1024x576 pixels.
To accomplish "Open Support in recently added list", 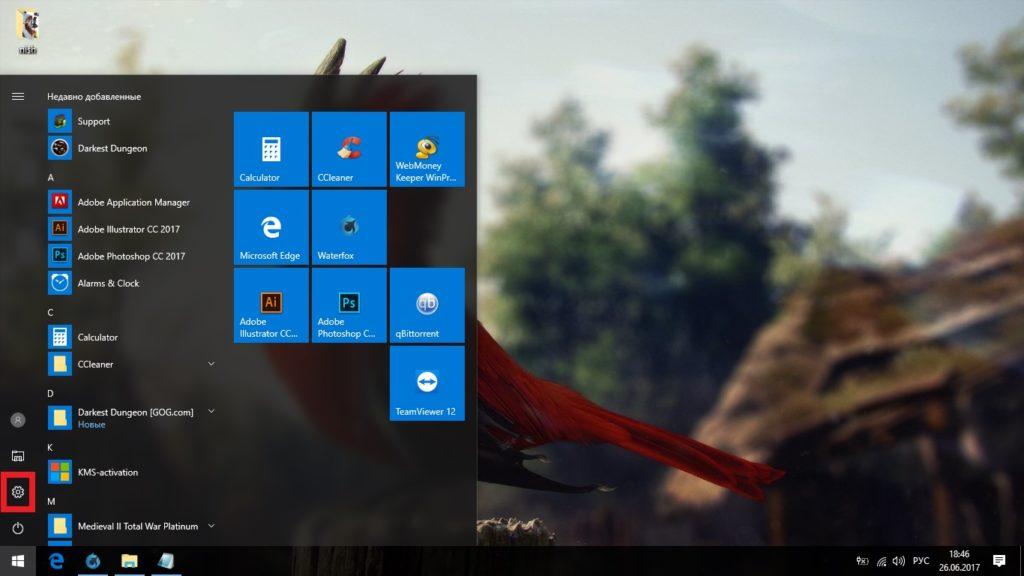I will [131, 121].
